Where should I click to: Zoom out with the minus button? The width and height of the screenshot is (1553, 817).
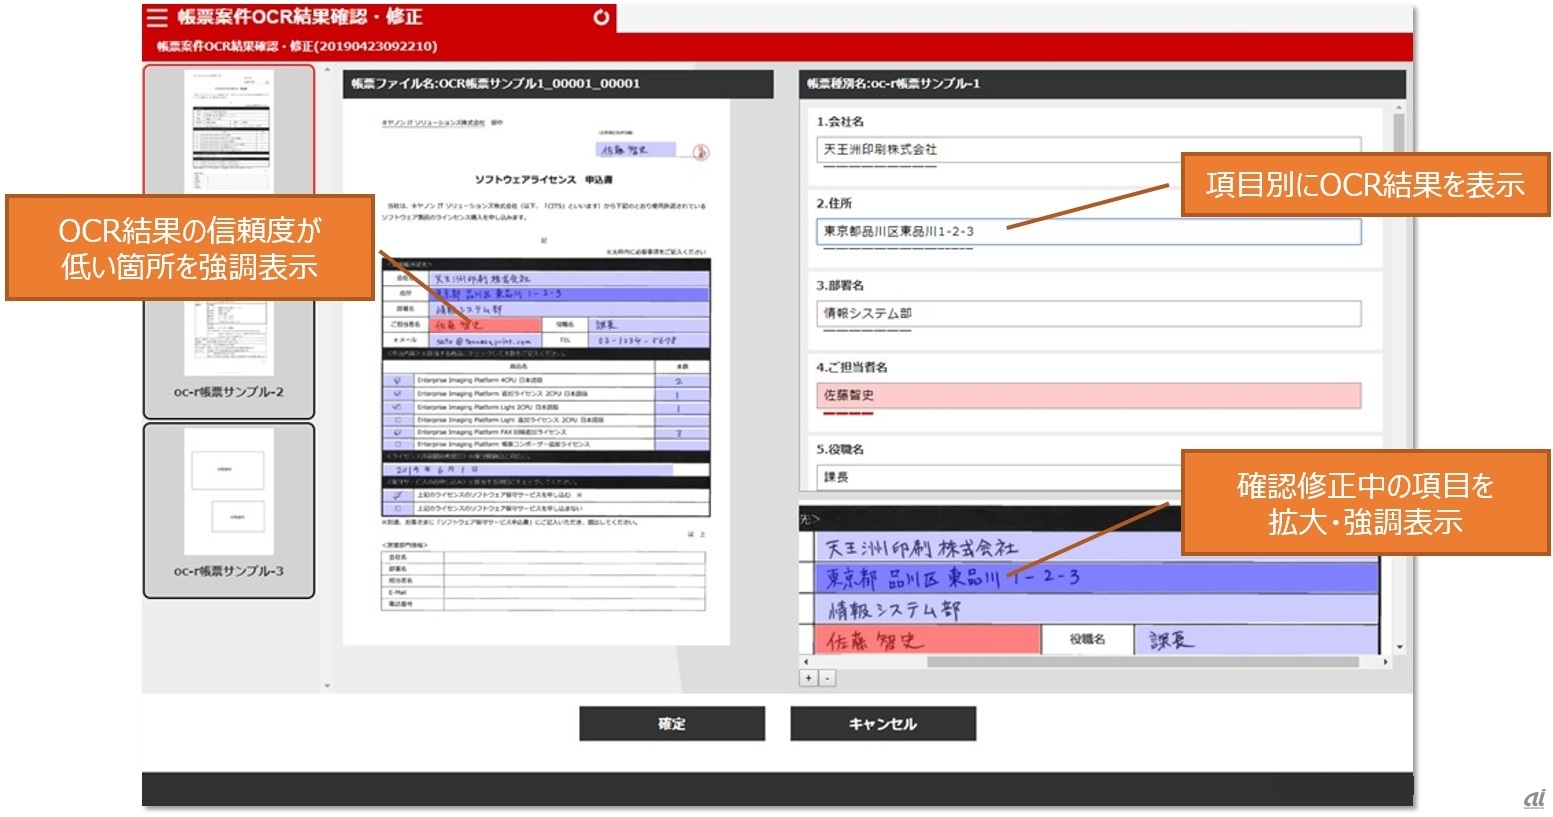pyautogui.click(x=827, y=678)
